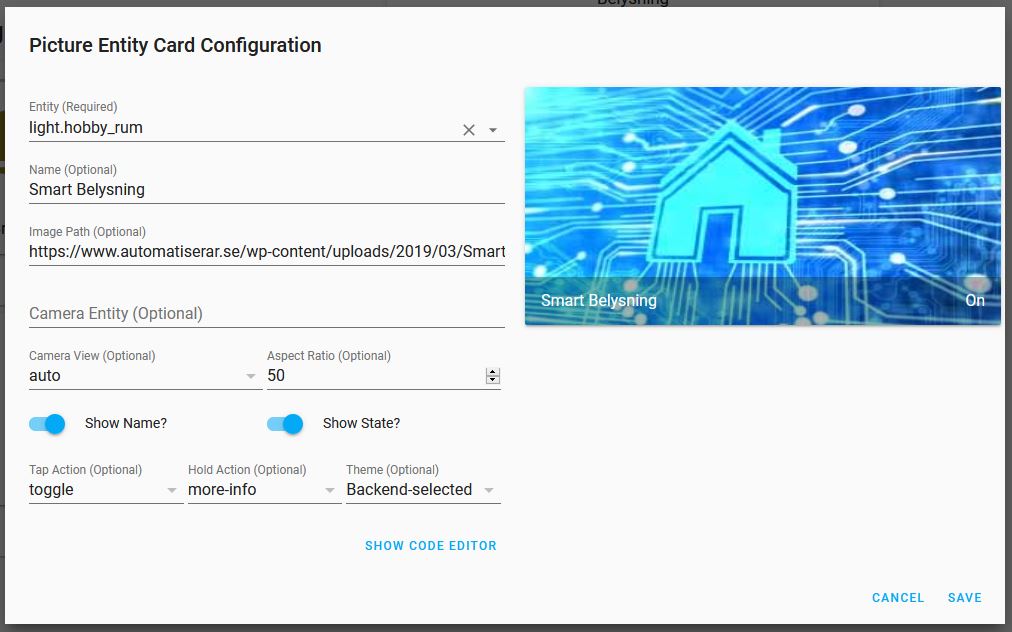Click the On state in preview
1012x632 pixels.
click(x=975, y=301)
